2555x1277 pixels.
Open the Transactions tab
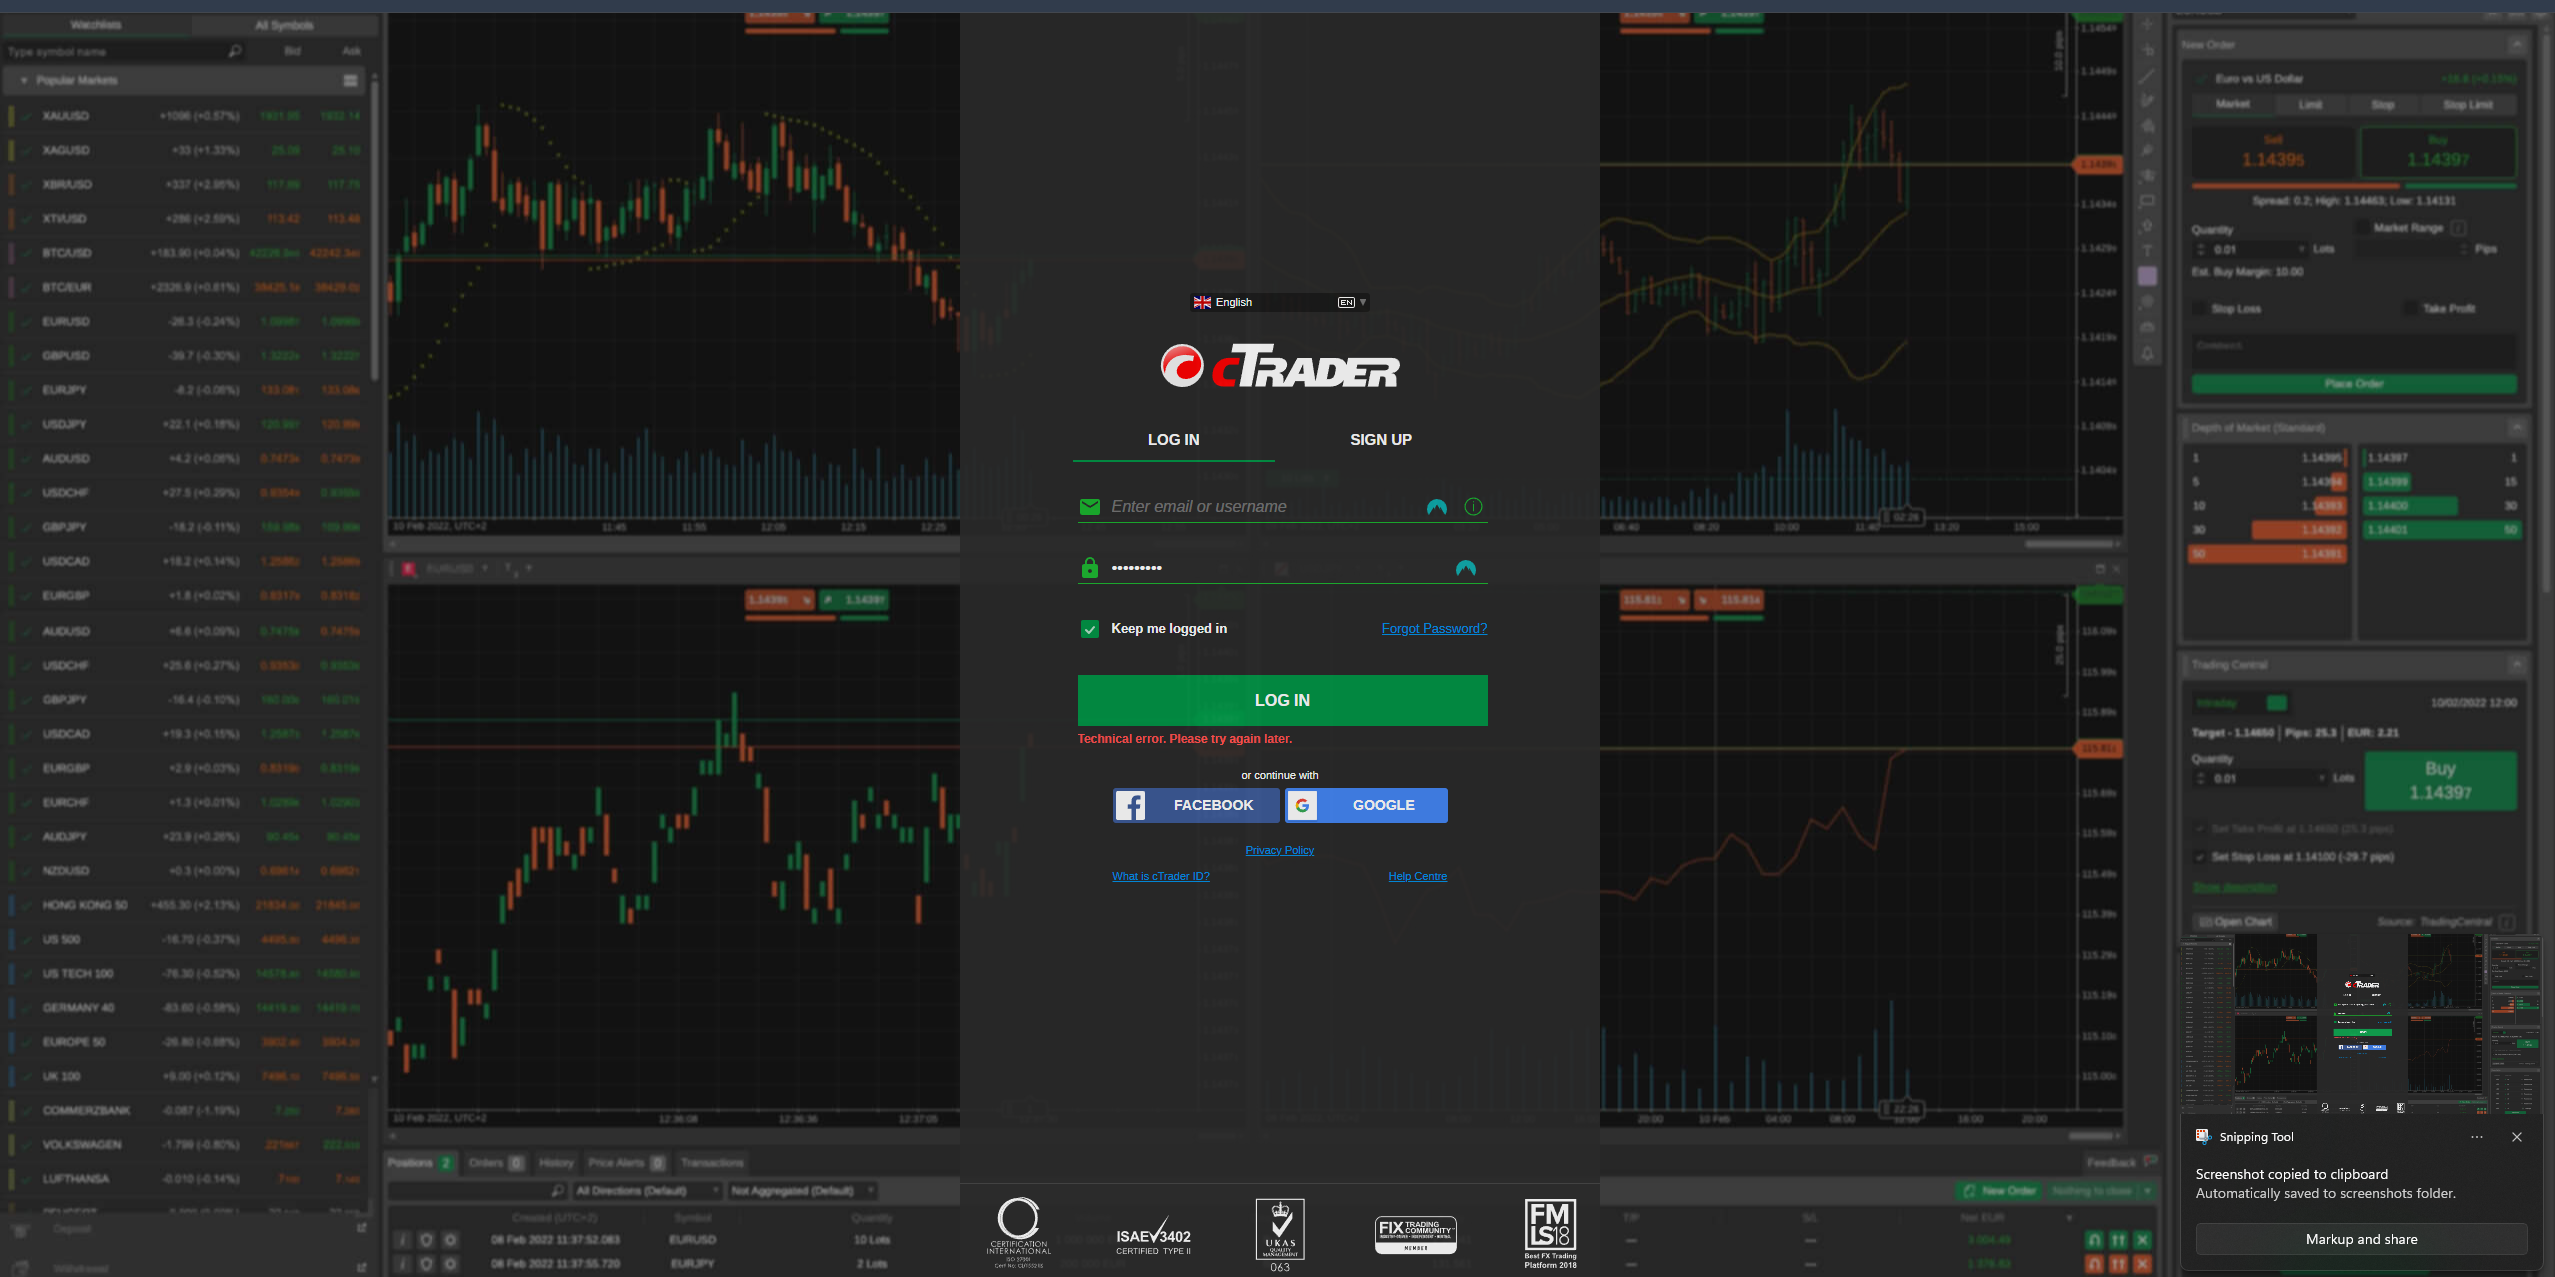tap(712, 1163)
